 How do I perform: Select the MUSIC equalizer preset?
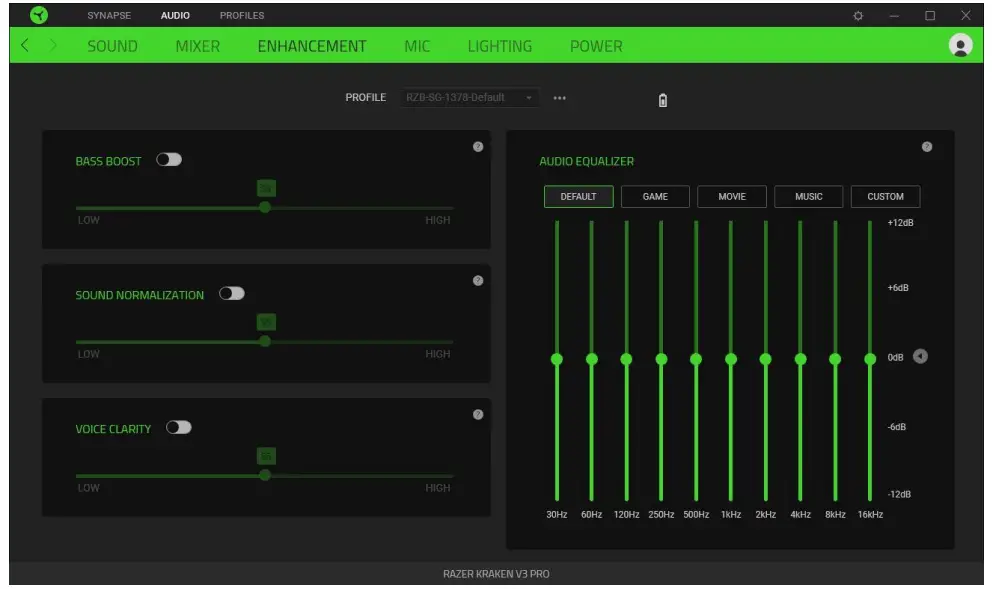coord(807,196)
